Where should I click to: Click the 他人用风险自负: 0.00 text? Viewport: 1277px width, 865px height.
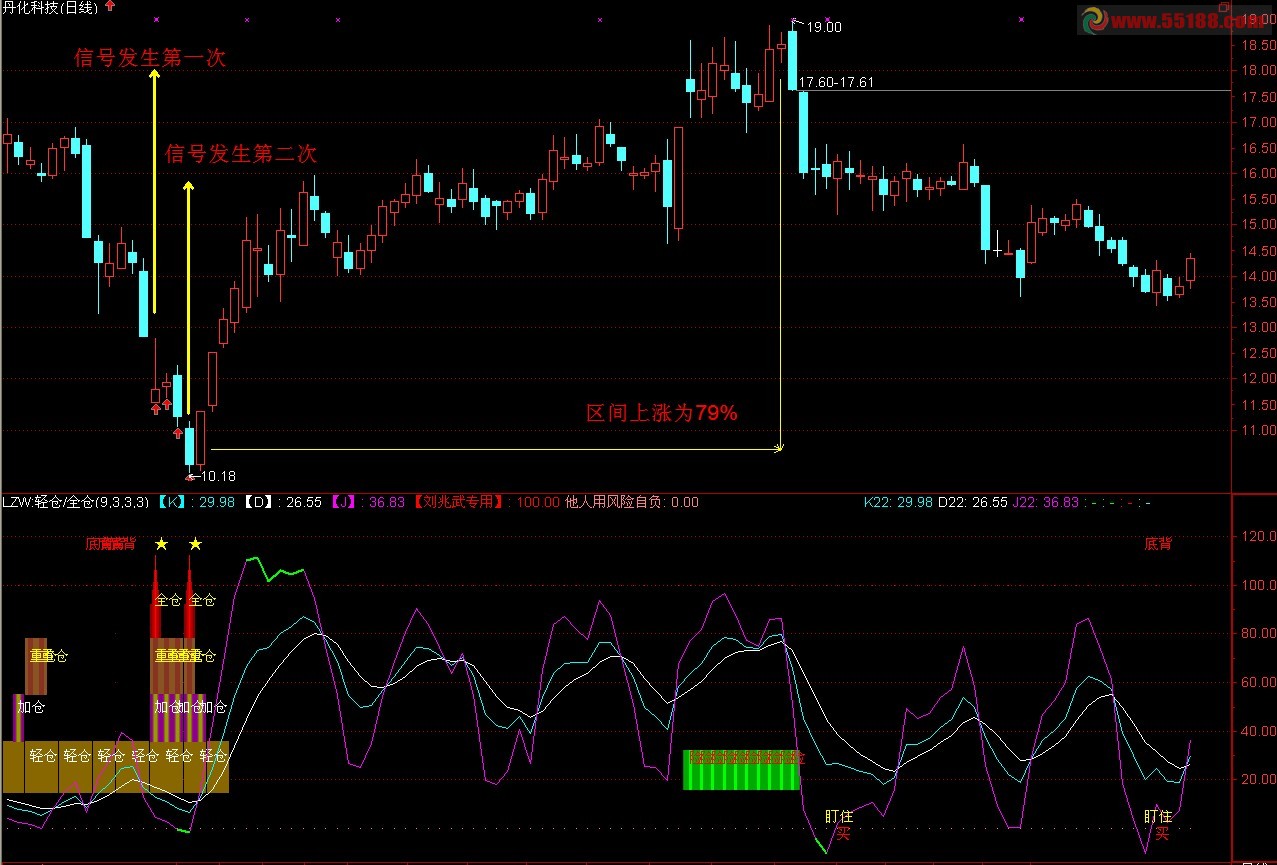(x=632, y=502)
